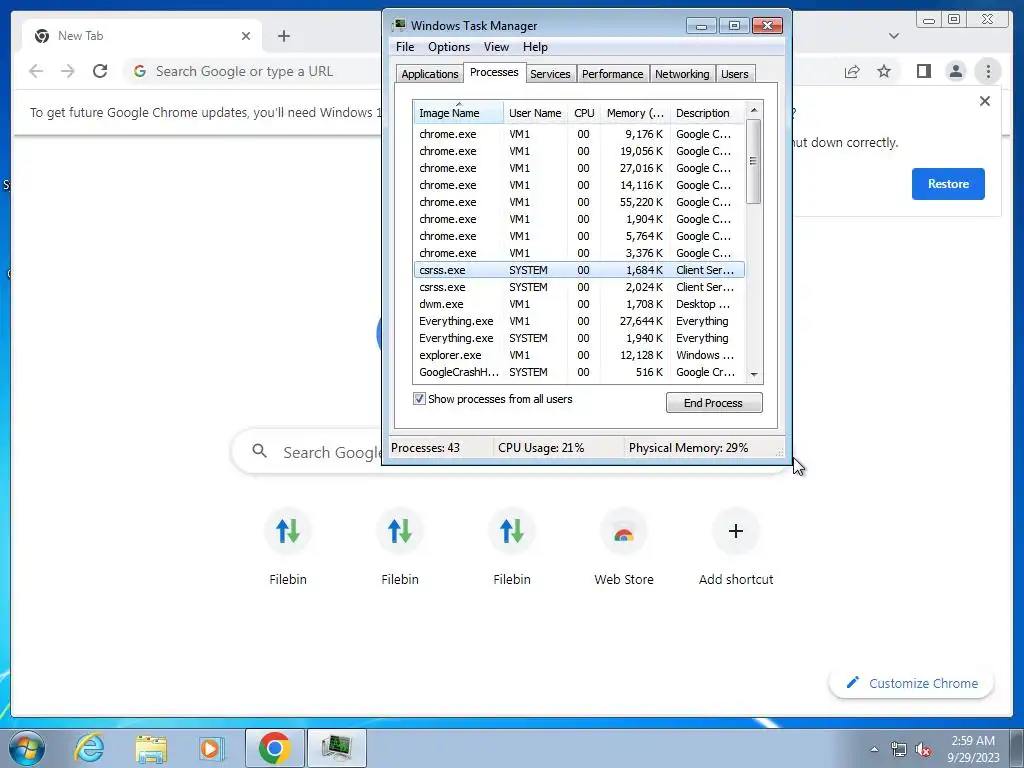
Task: Open volume control in system tray
Action: [923, 750]
